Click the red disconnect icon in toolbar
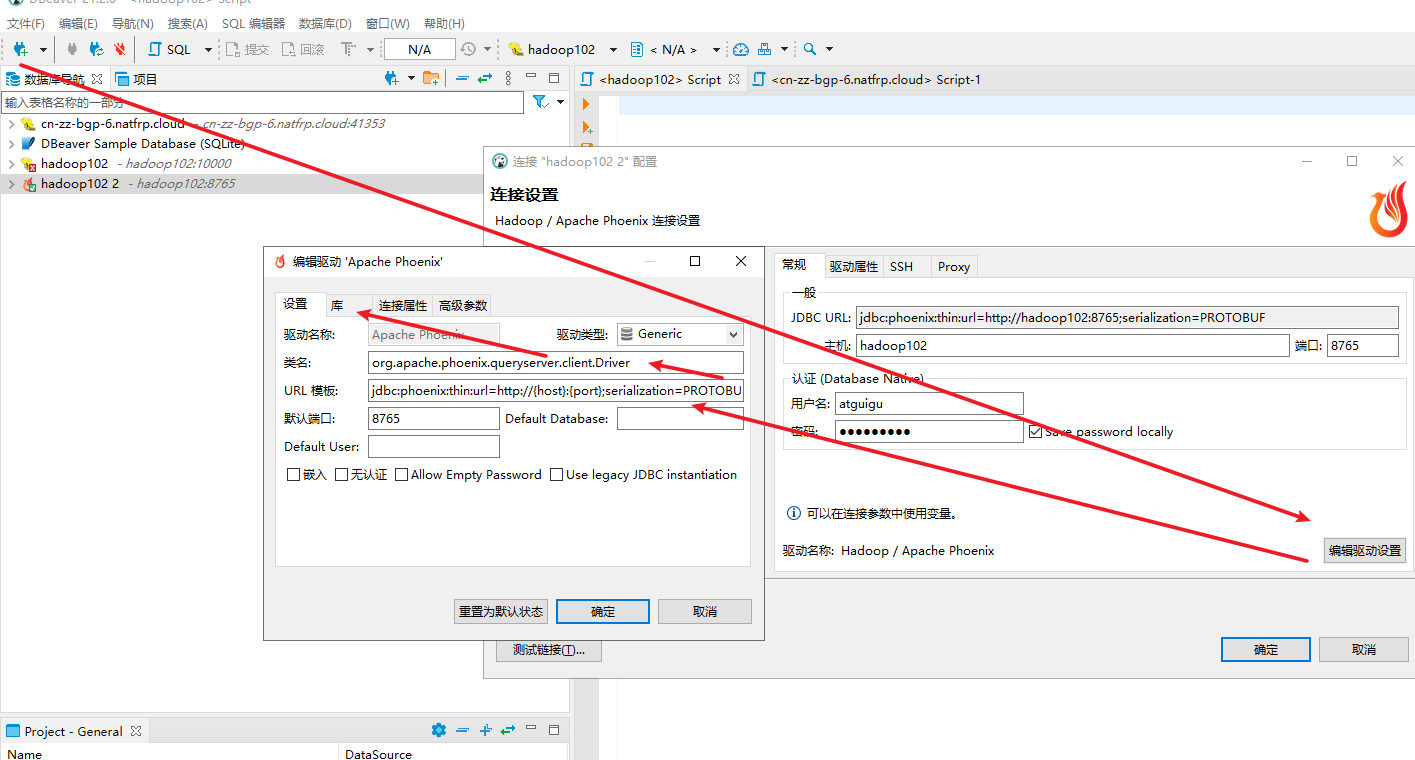This screenshot has height=760, width=1415. (x=120, y=49)
